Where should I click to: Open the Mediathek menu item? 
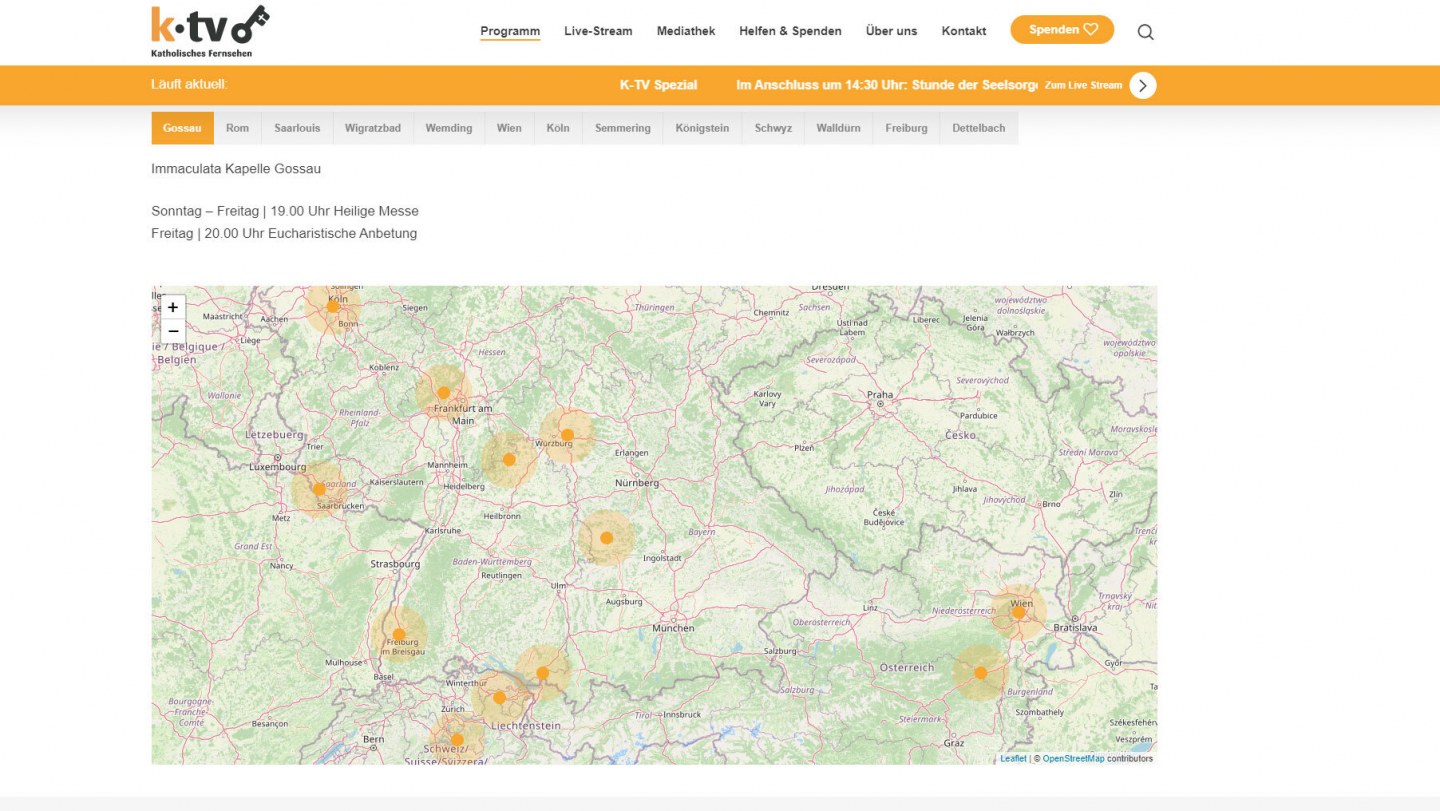(x=686, y=31)
